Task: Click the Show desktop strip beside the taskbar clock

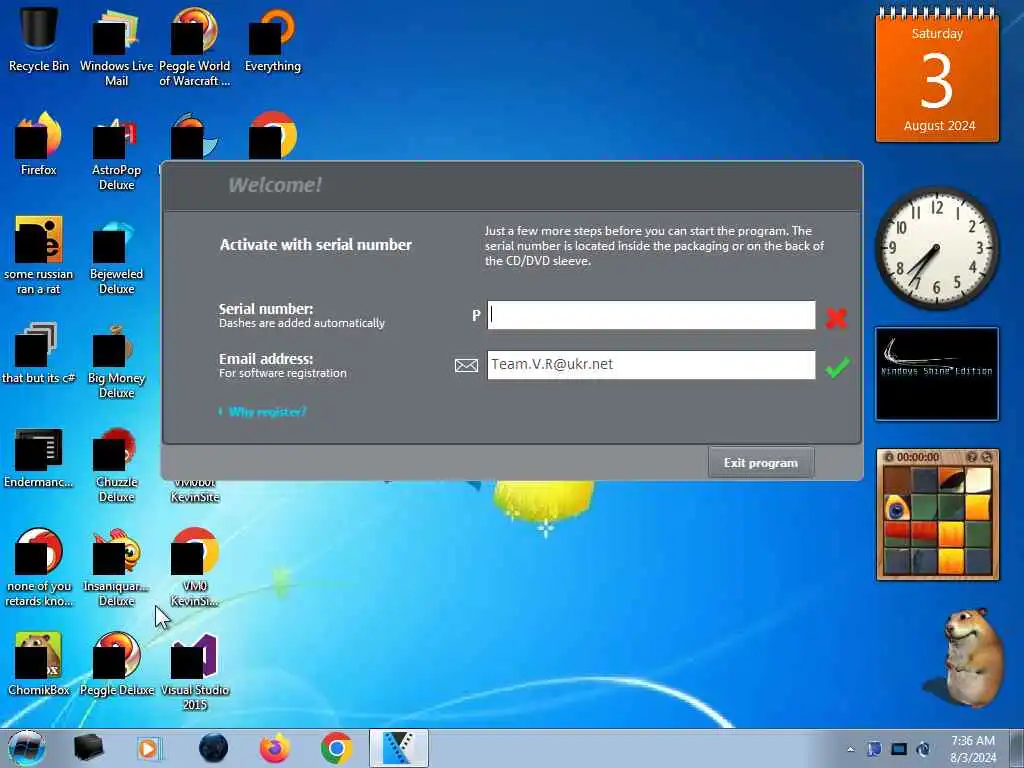Action: (x=1018, y=748)
